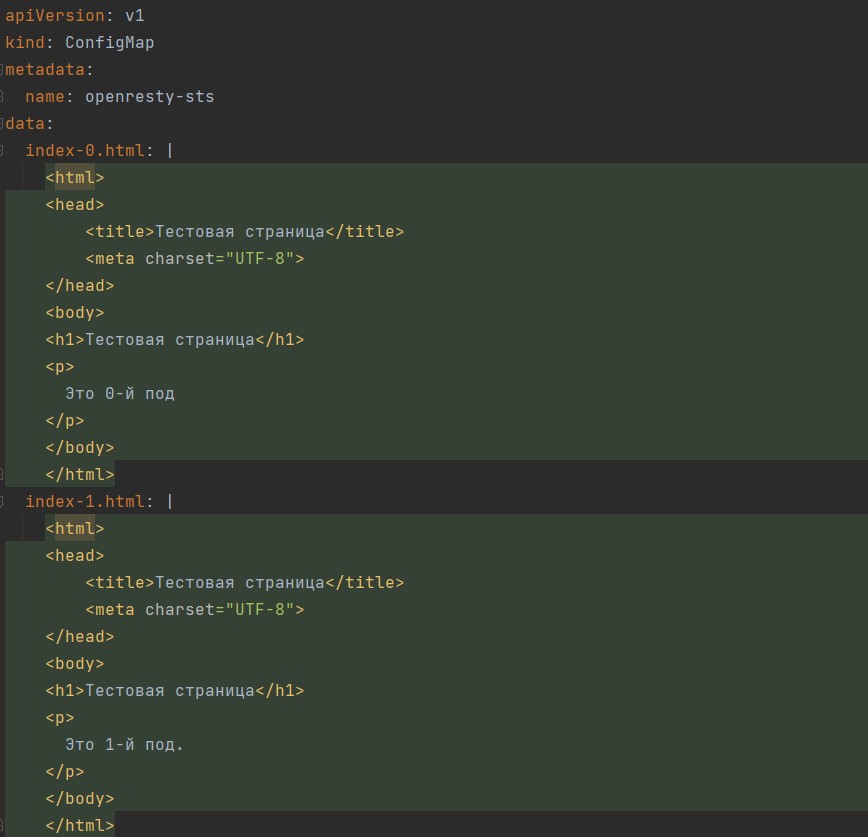
Task: Click the closing </body> tag in index-1.html block
Action: (80, 798)
